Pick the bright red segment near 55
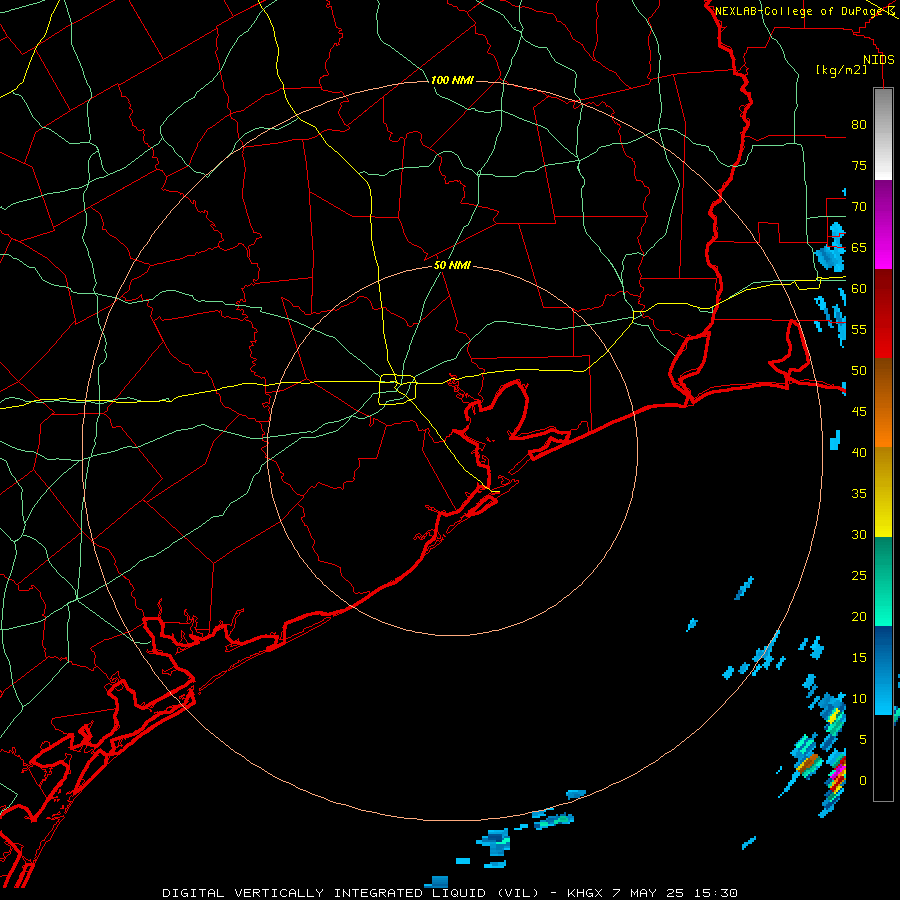 point(883,335)
